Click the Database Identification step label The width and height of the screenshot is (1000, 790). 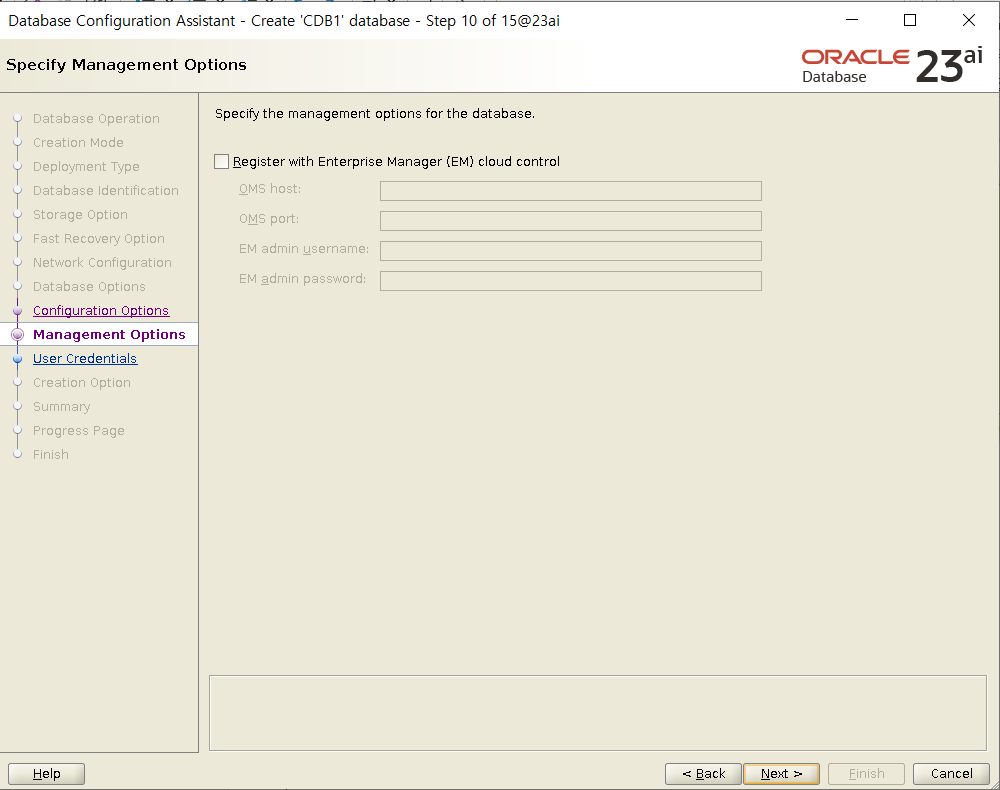pos(106,191)
